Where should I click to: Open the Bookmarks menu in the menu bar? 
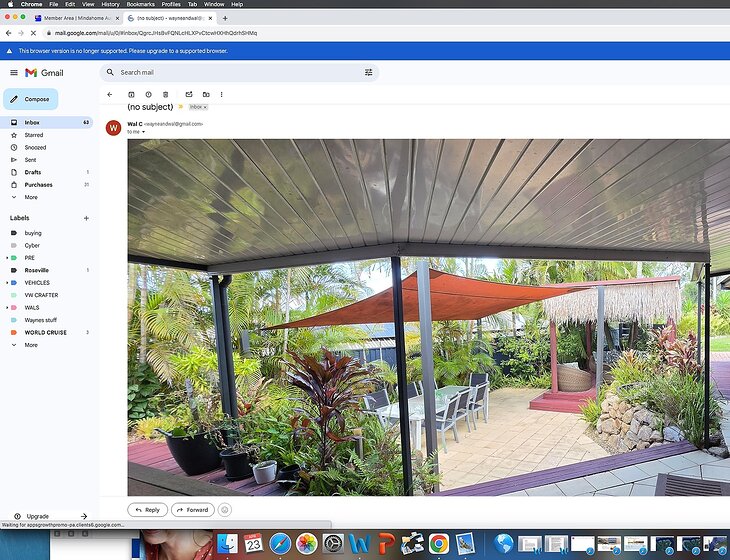pos(140,4)
